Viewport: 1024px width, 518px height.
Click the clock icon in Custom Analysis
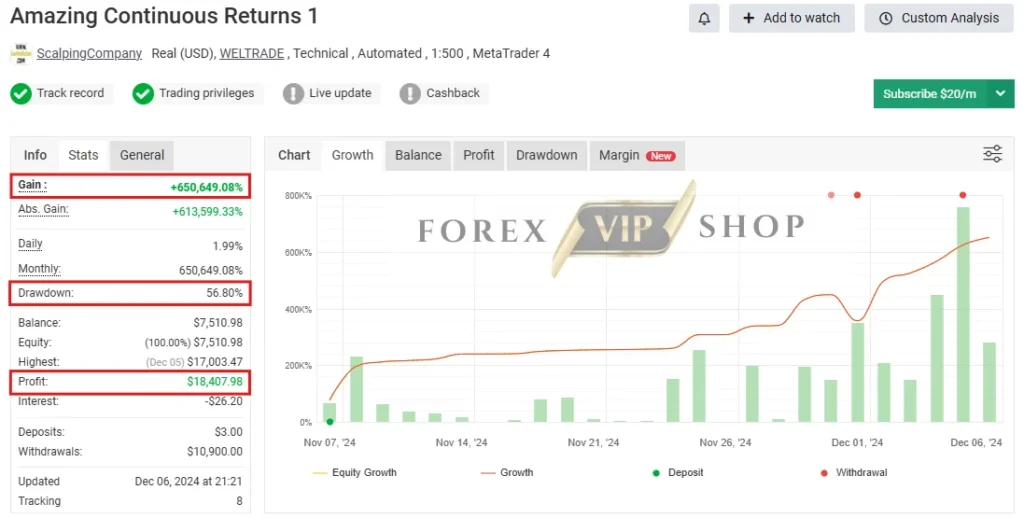point(886,18)
